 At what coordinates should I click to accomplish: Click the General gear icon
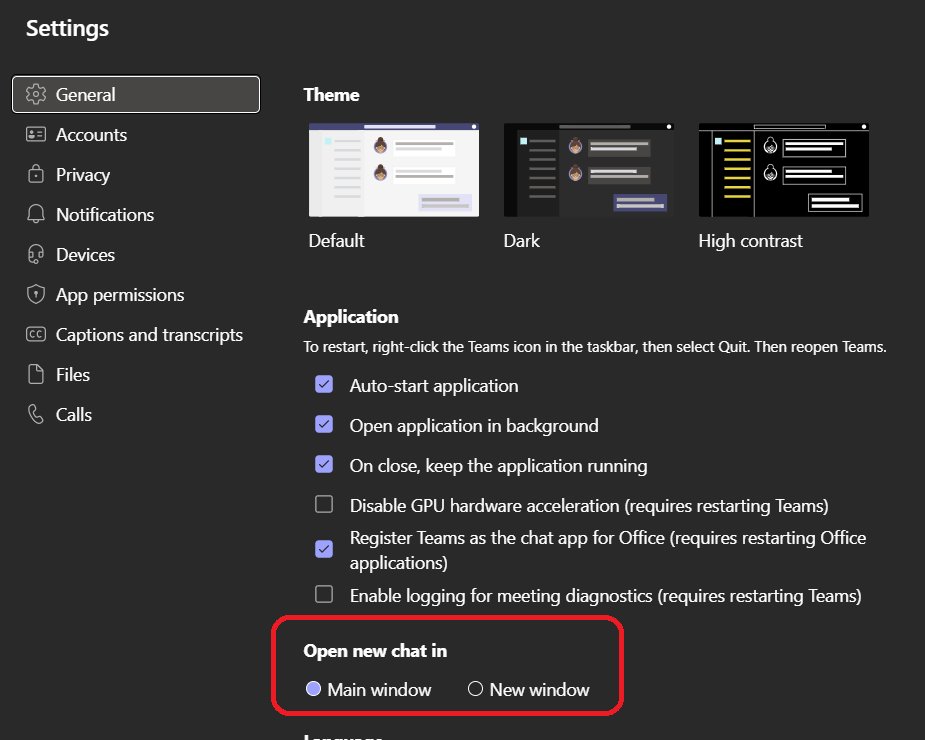(x=36, y=95)
